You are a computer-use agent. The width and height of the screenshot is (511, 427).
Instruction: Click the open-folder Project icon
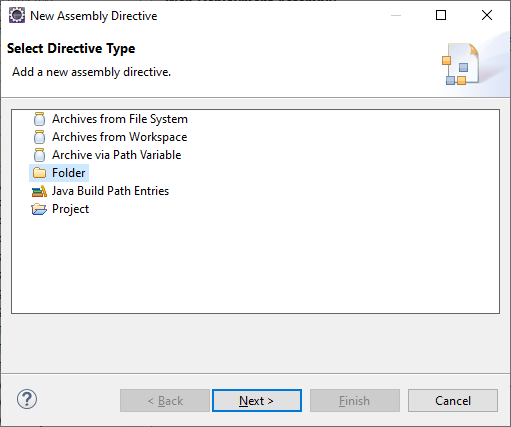pyautogui.click(x=39, y=209)
